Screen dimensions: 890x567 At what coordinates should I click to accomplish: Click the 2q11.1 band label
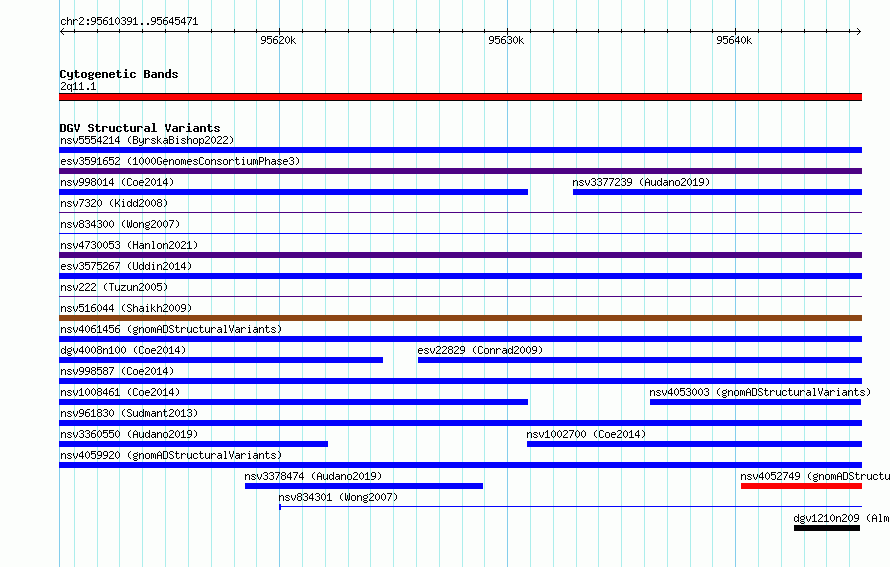(78, 86)
